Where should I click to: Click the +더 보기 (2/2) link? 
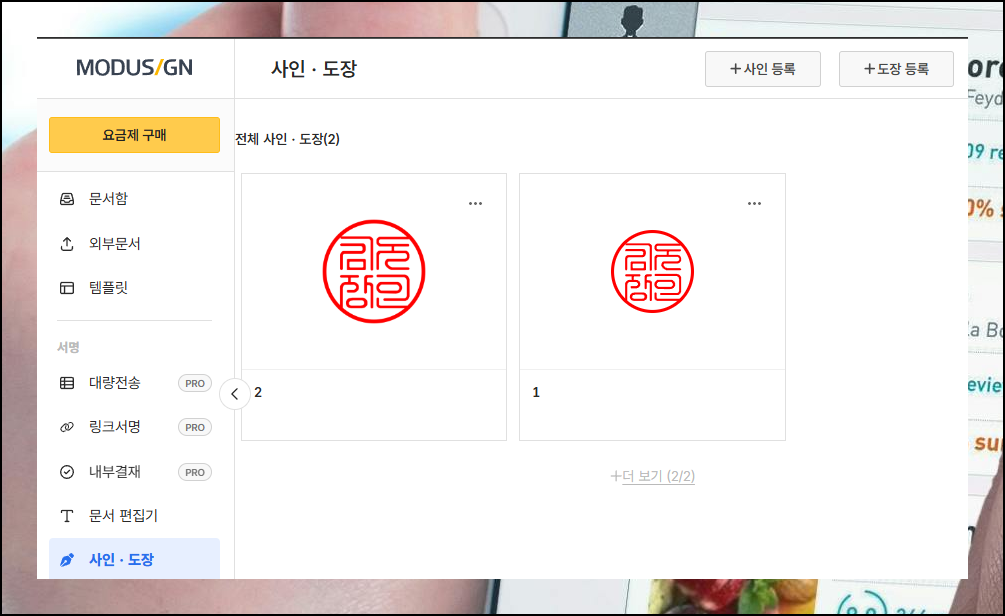(x=652, y=476)
